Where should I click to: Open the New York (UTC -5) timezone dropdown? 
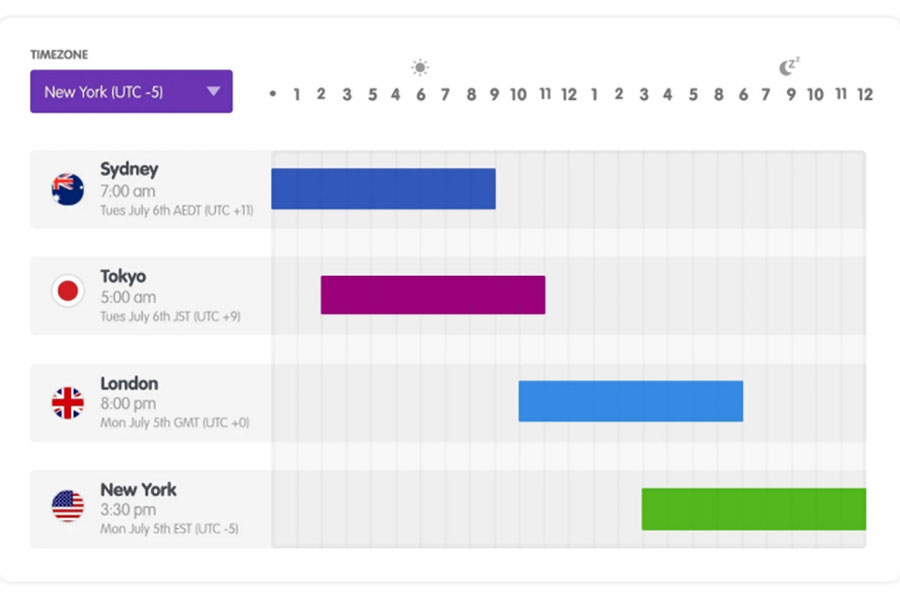click(x=131, y=91)
